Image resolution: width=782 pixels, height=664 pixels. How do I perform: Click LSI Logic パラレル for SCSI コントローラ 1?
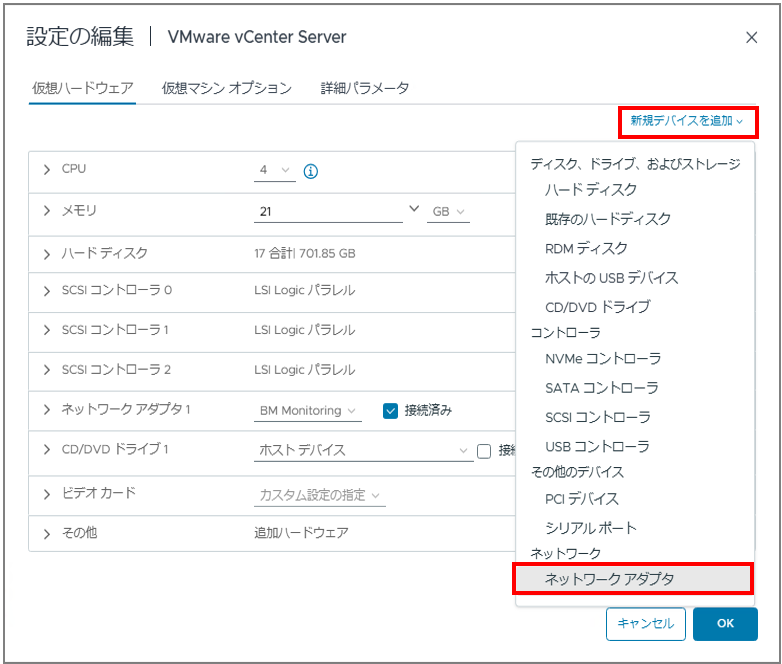click(x=305, y=330)
